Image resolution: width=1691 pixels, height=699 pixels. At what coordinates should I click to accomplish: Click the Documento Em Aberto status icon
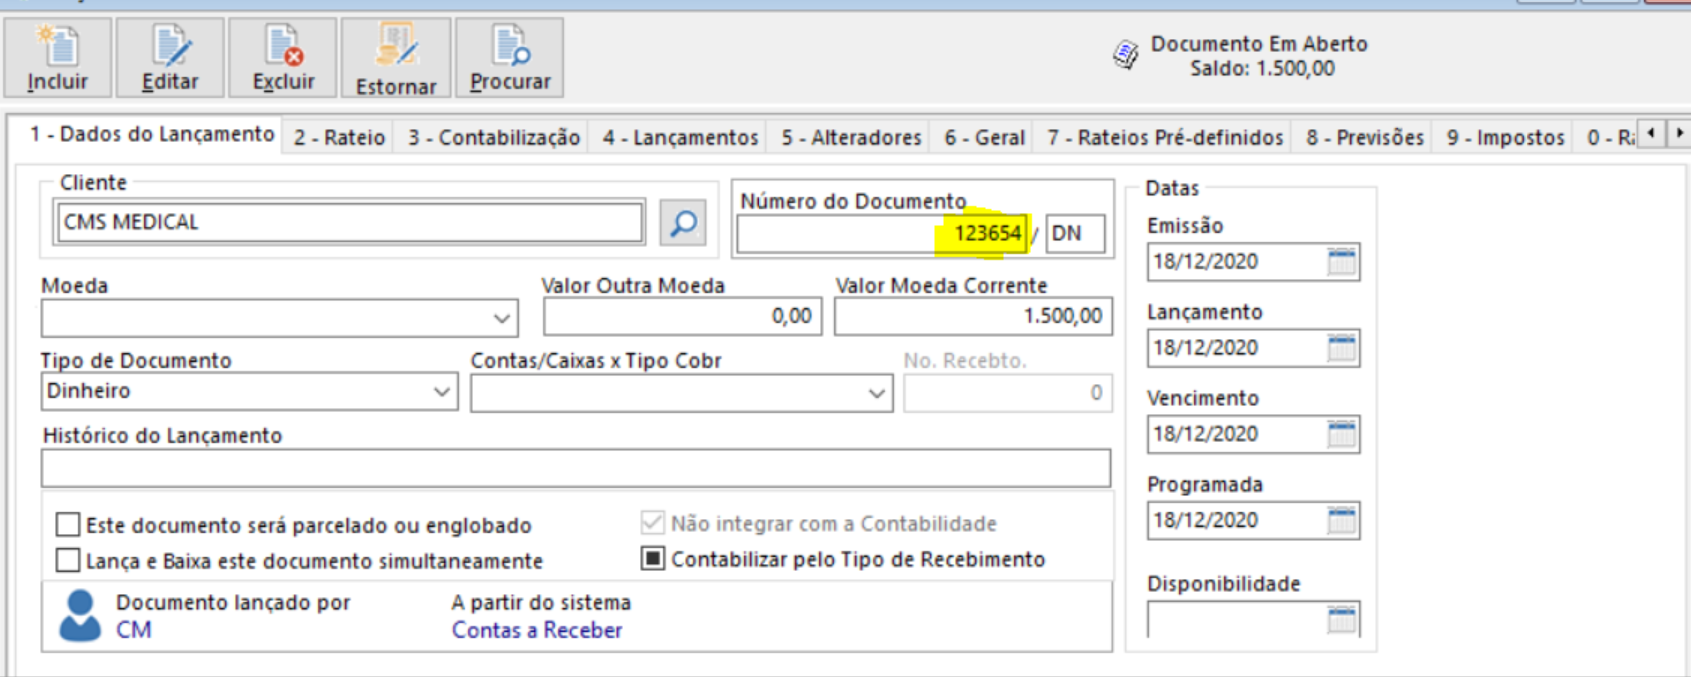pyautogui.click(x=1126, y=55)
